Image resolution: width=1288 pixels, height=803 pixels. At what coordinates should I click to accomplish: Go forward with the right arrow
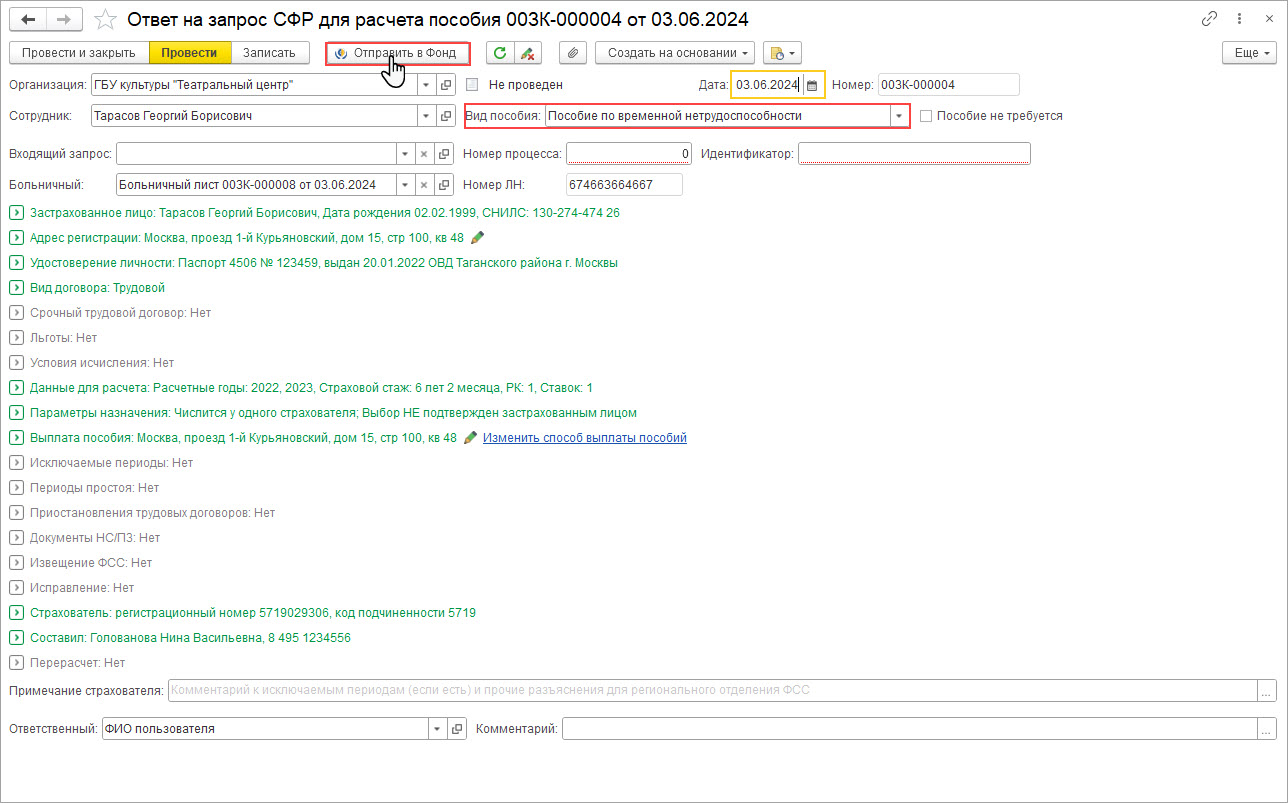(64, 19)
